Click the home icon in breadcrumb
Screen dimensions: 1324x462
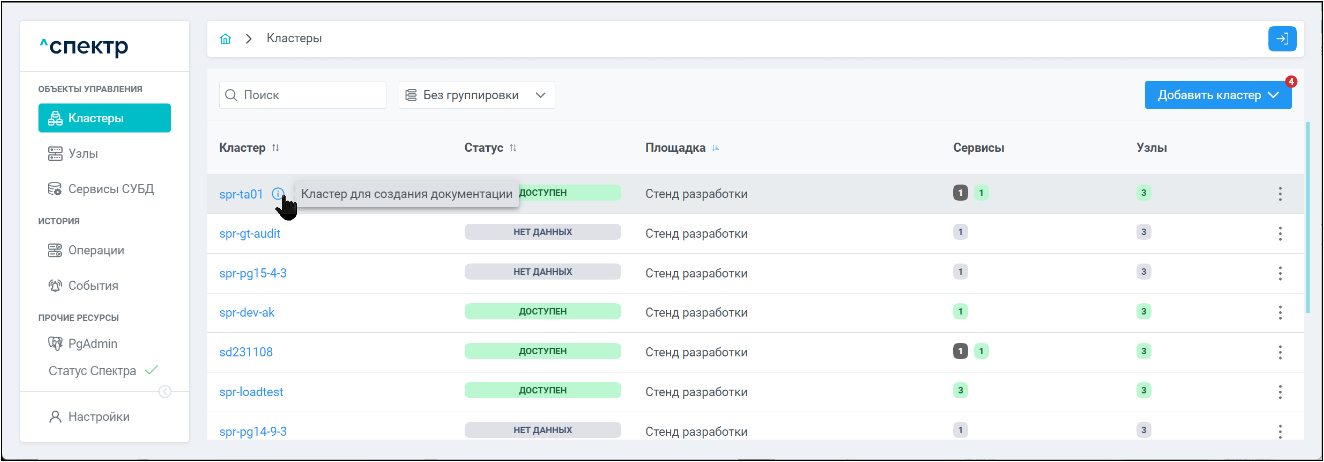click(x=226, y=39)
